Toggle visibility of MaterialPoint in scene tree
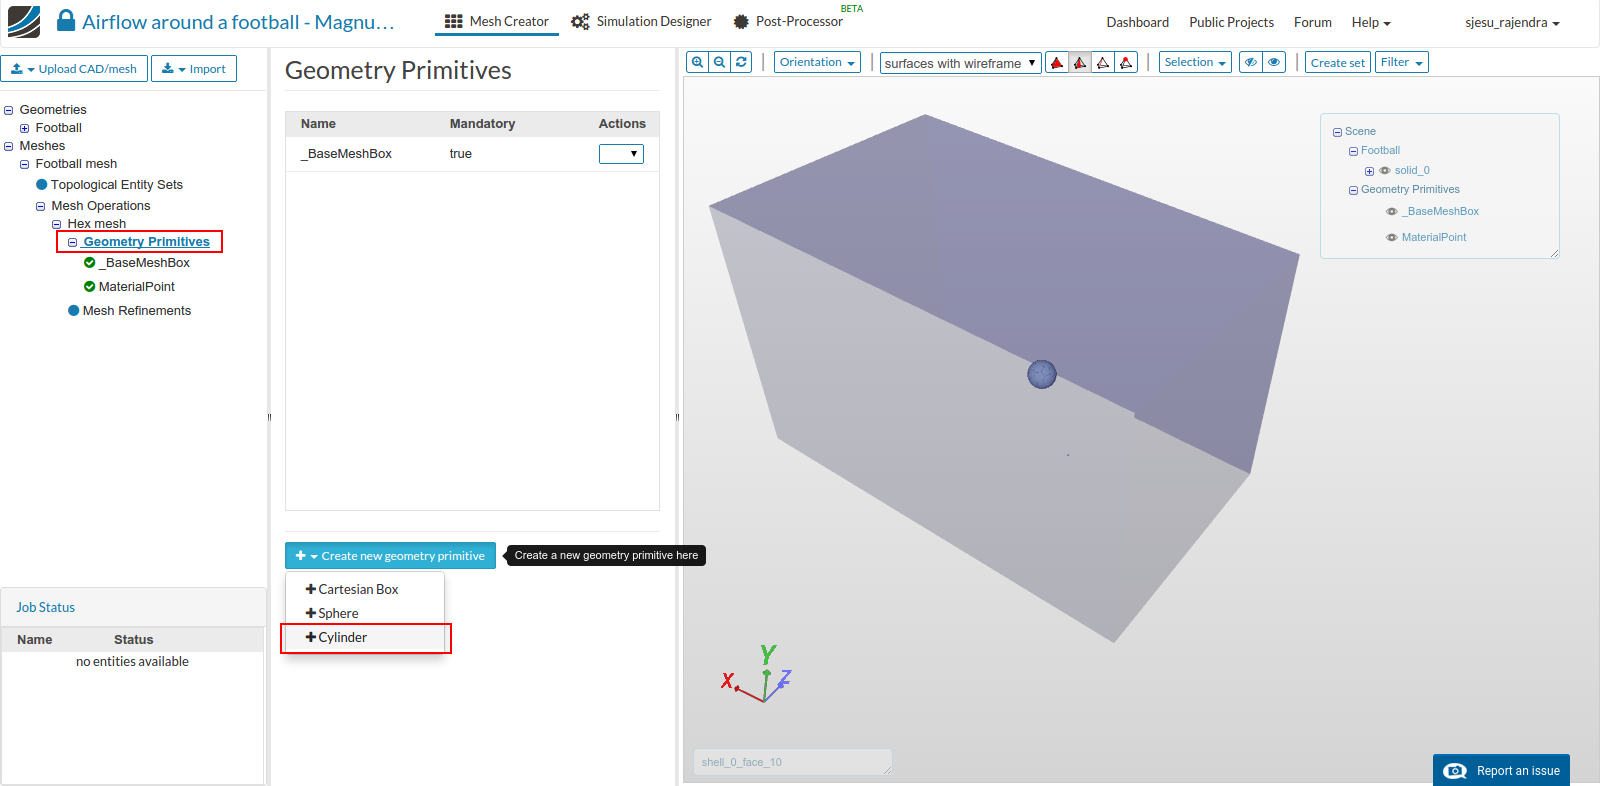Screen dimensions: 1600x786 click(x=1392, y=238)
